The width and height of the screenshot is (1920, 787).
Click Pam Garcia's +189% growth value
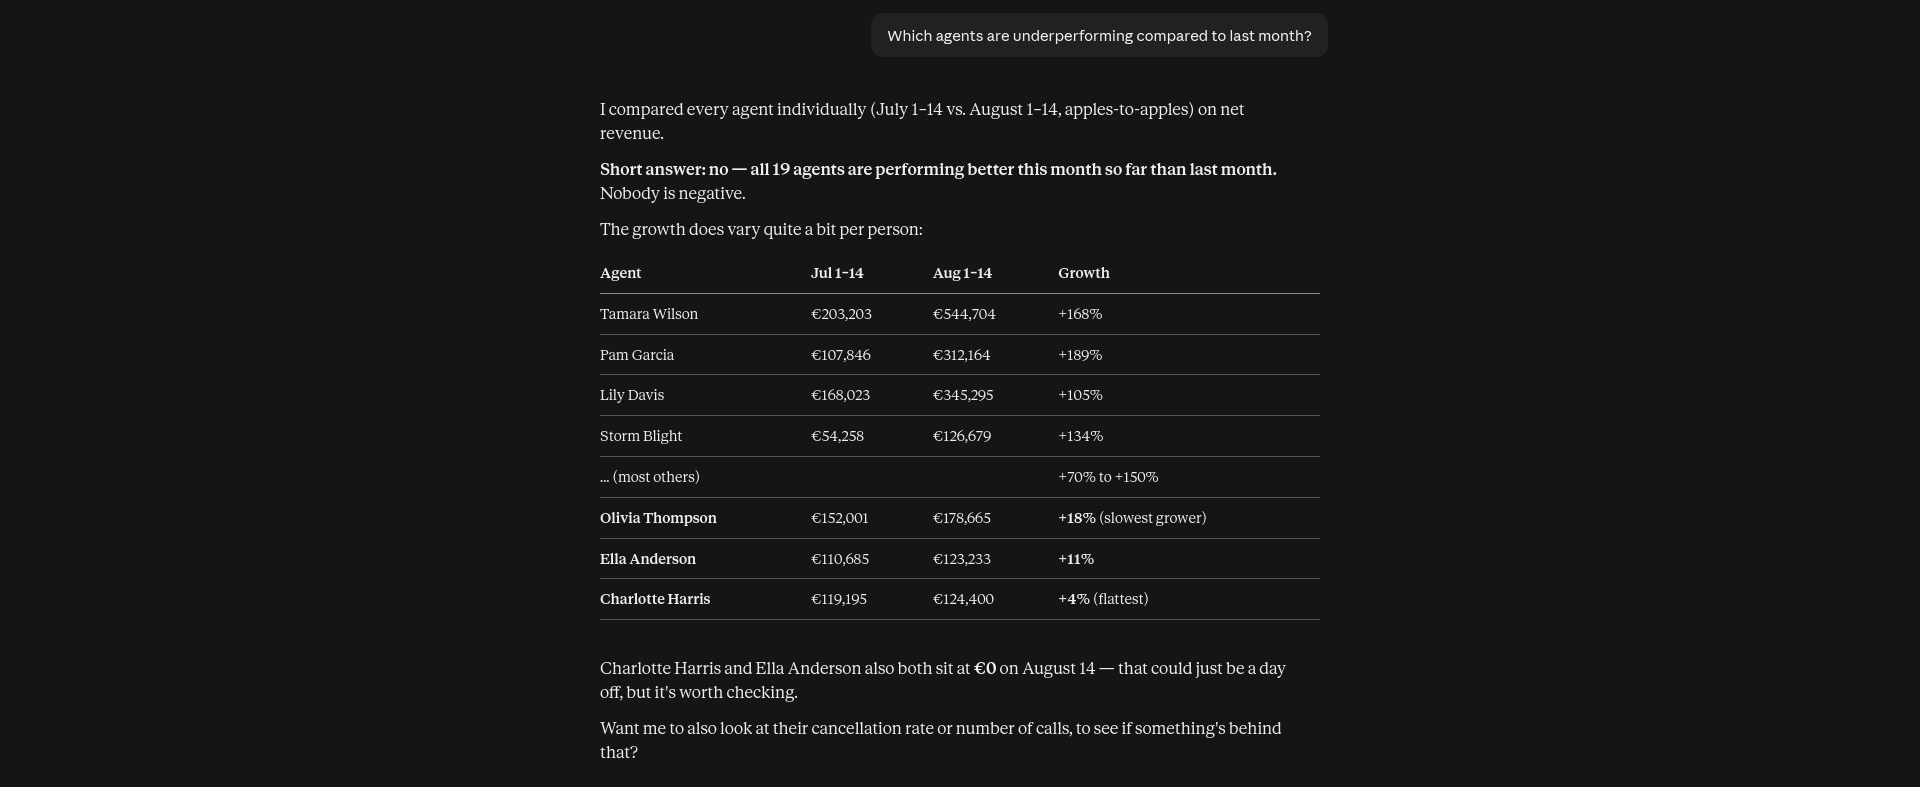[x=1080, y=355]
